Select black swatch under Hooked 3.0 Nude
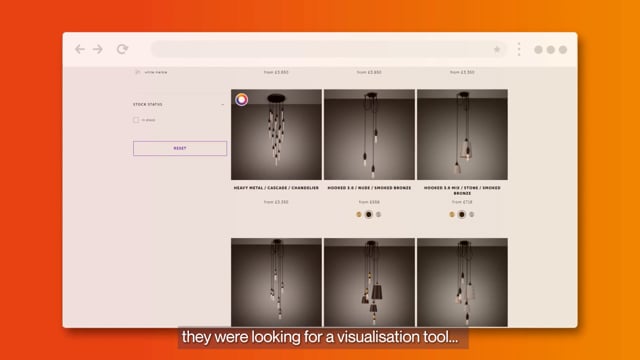Screen dimensions: 640x360 (x=369, y=214)
